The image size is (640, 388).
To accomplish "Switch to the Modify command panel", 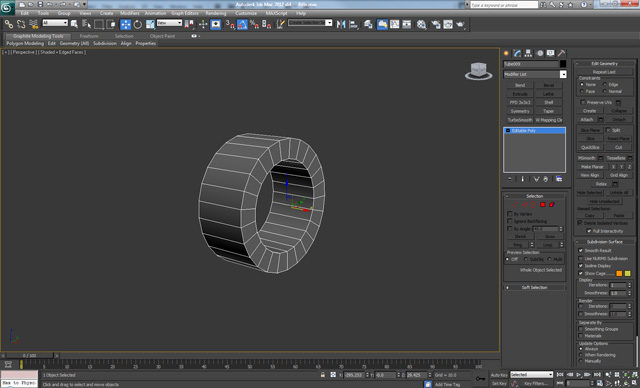I will click(x=517, y=53).
